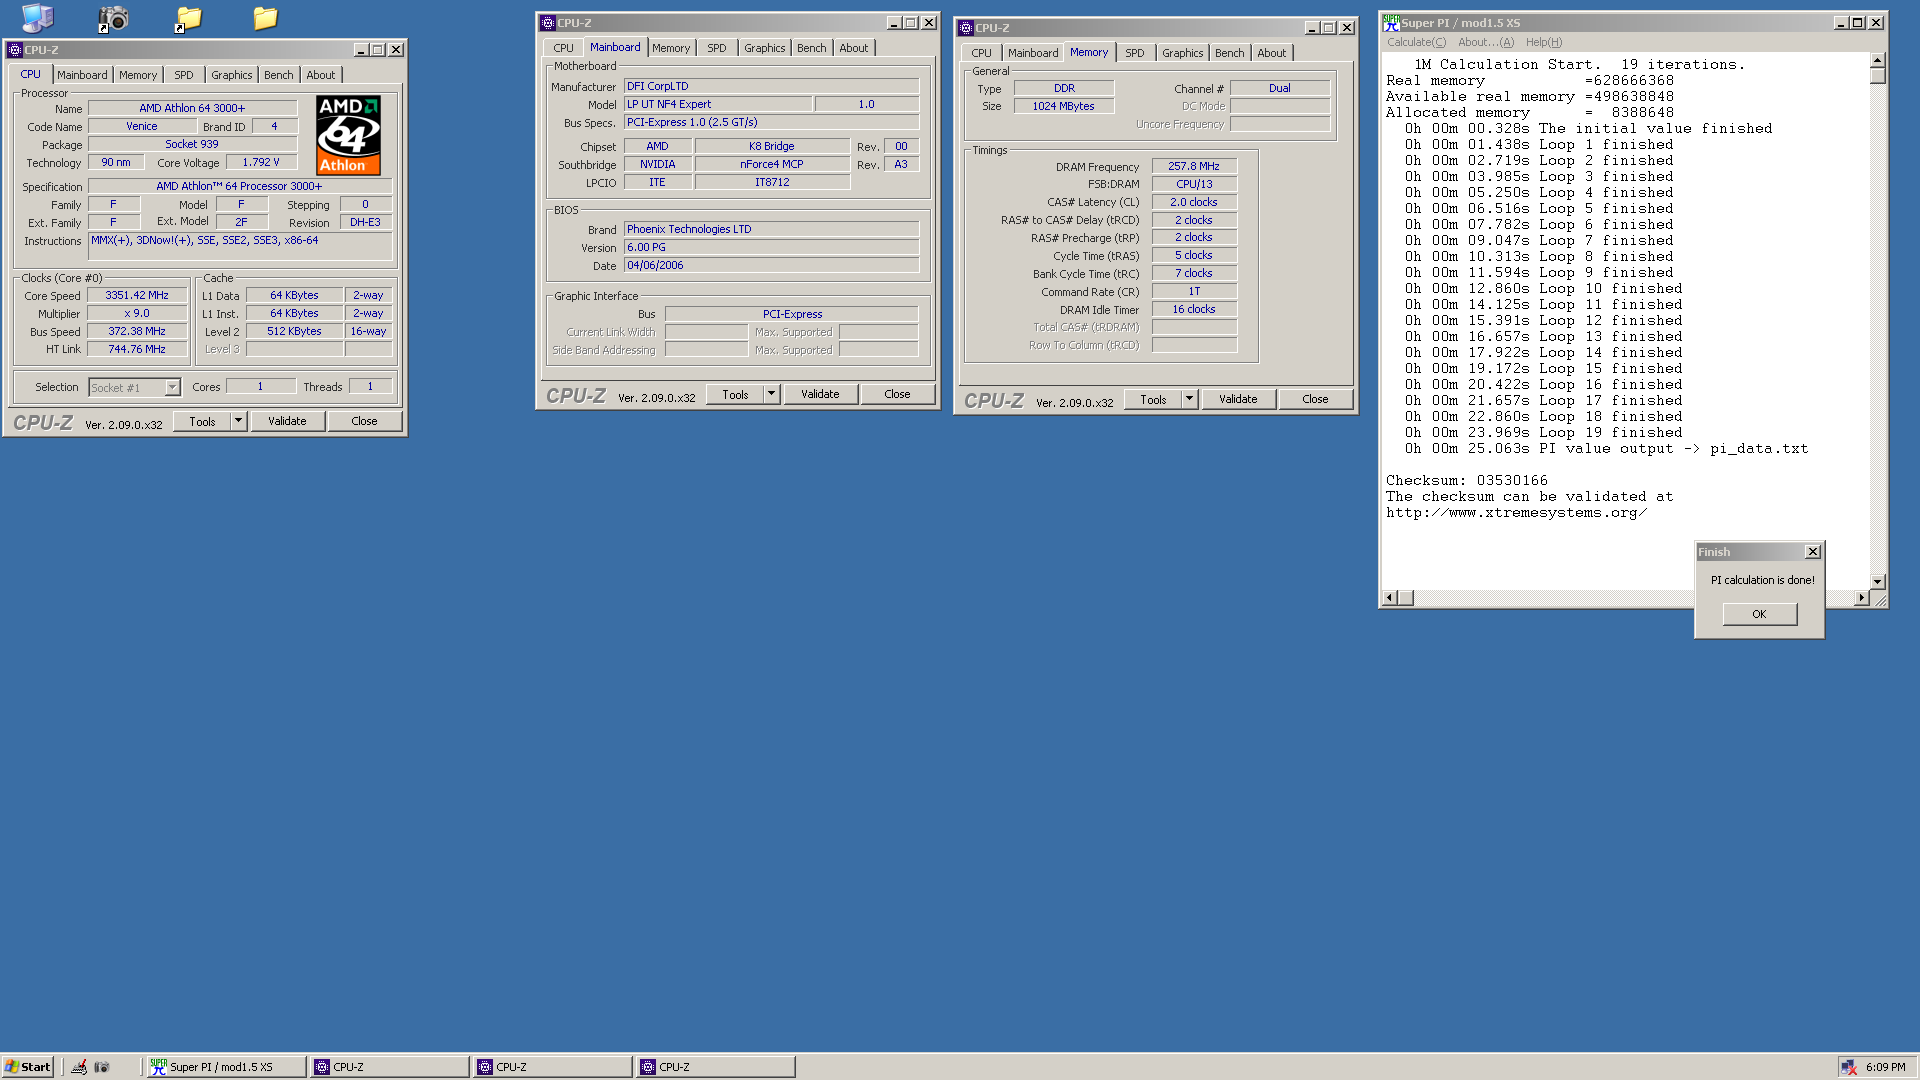Open Bench tab in CPU window
Image resolution: width=1920 pixels, height=1080 pixels.
coord(279,75)
